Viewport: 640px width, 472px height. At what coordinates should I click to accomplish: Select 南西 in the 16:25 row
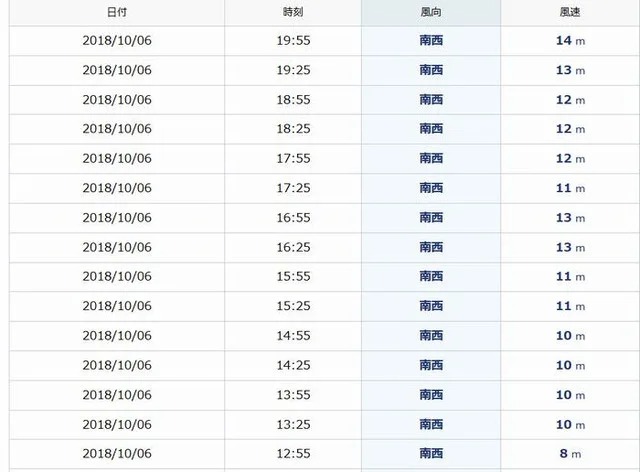[x=431, y=247]
